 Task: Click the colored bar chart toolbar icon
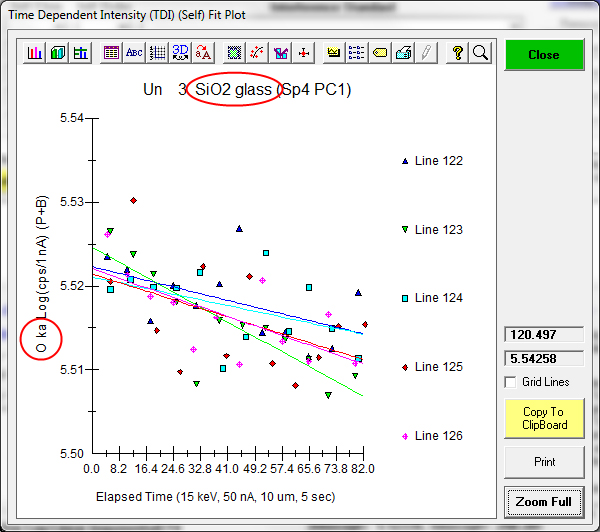[34, 53]
